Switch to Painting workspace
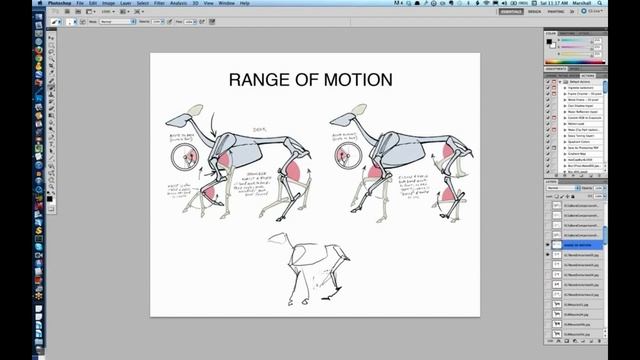 tap(556, 11)
